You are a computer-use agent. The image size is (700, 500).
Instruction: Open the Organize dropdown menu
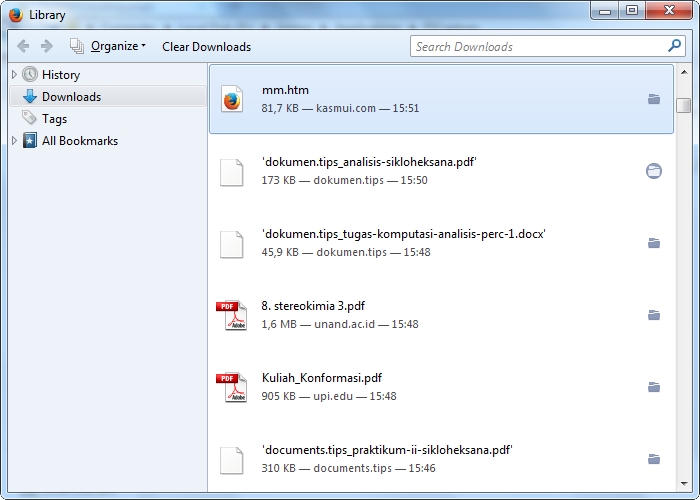tap(117, 46)
